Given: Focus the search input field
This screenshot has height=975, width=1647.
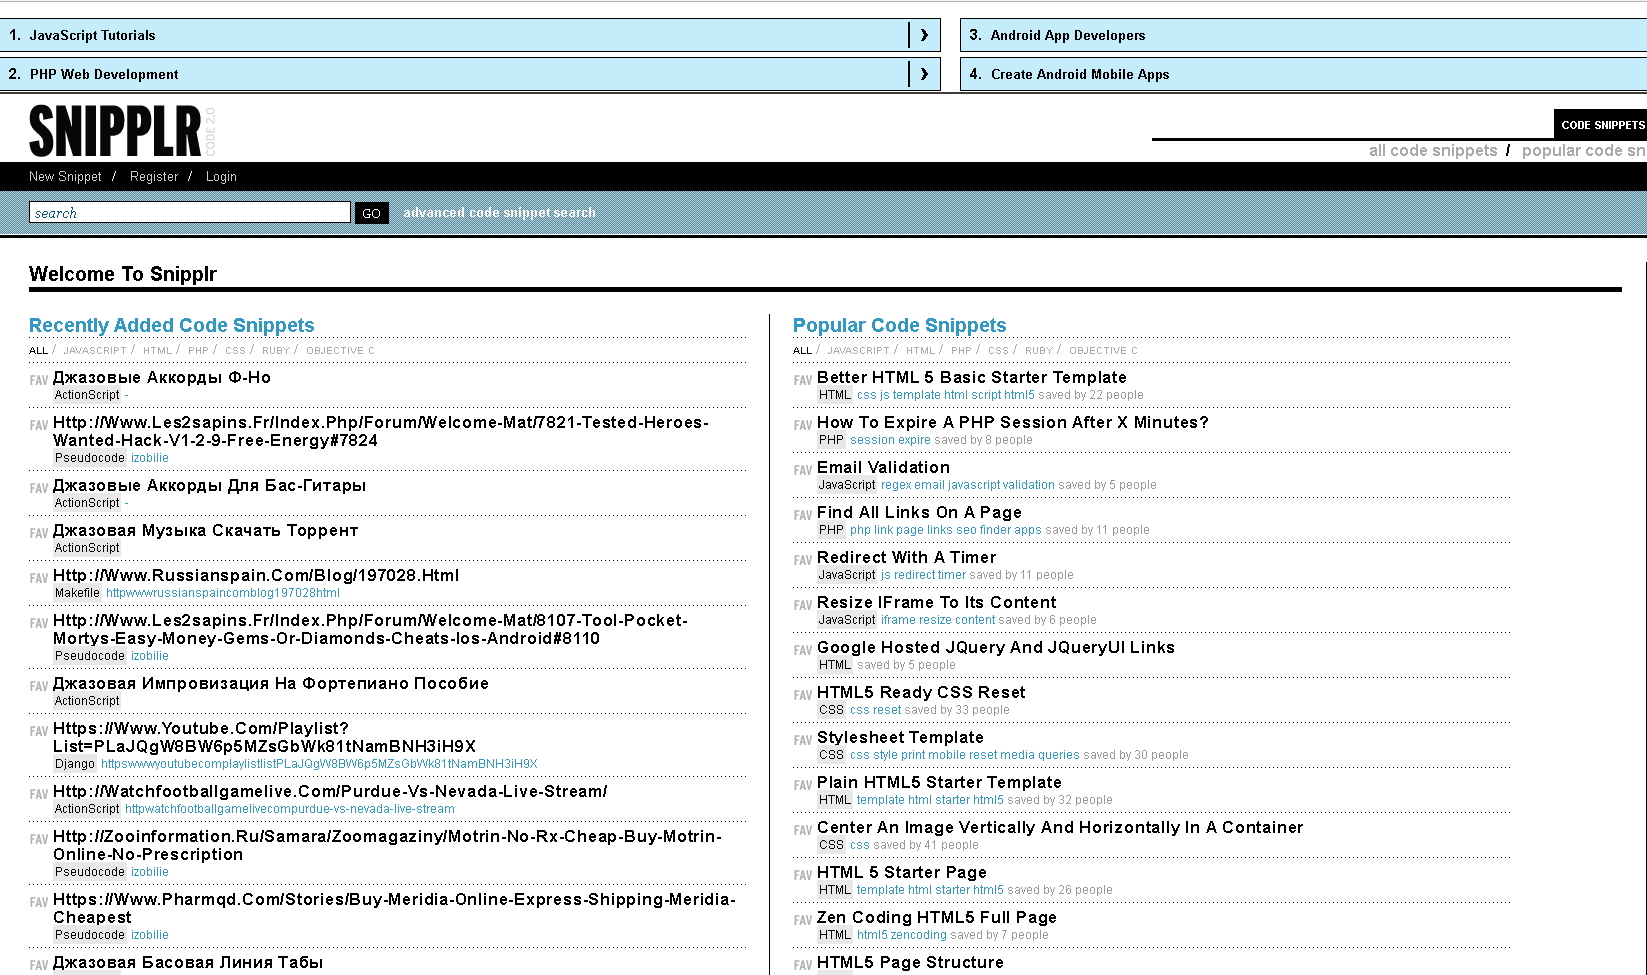Looking at the screenshot, I should click(190, 212).
